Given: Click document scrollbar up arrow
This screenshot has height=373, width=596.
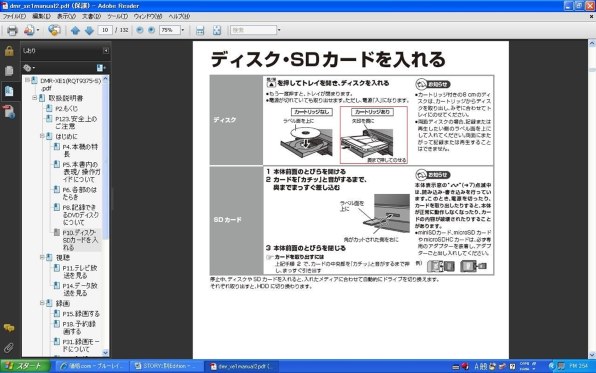Looking at the screenshot, I should (592, 43).
